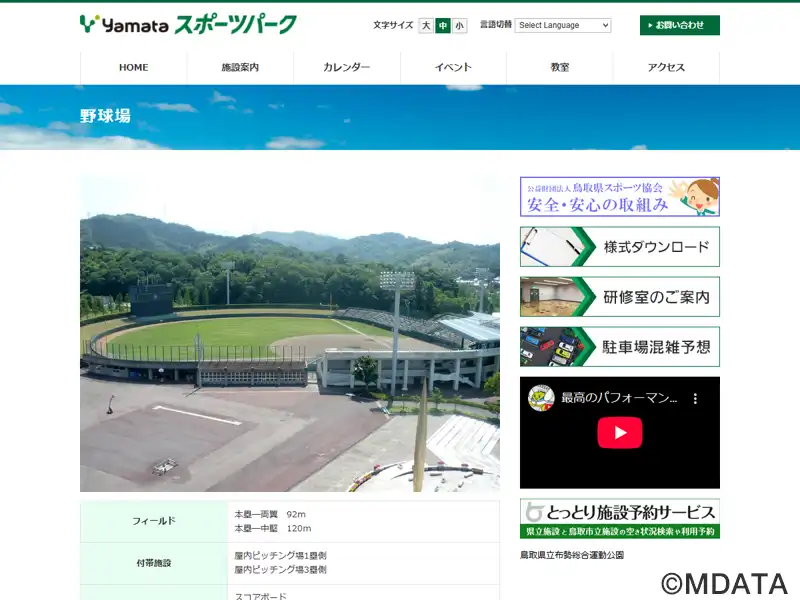Set text size to 大 (large)
800x600 pixels.
tap(426, 26)
